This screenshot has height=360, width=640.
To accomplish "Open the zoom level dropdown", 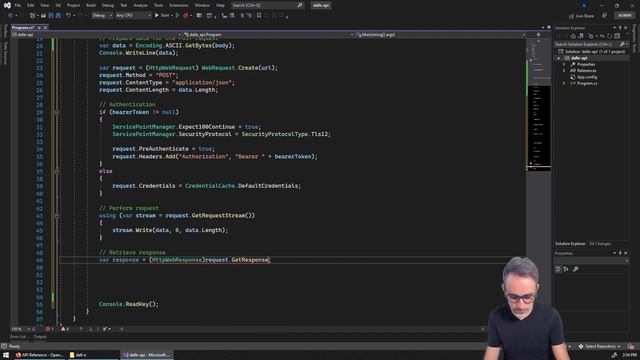I will tap(21, 329).
